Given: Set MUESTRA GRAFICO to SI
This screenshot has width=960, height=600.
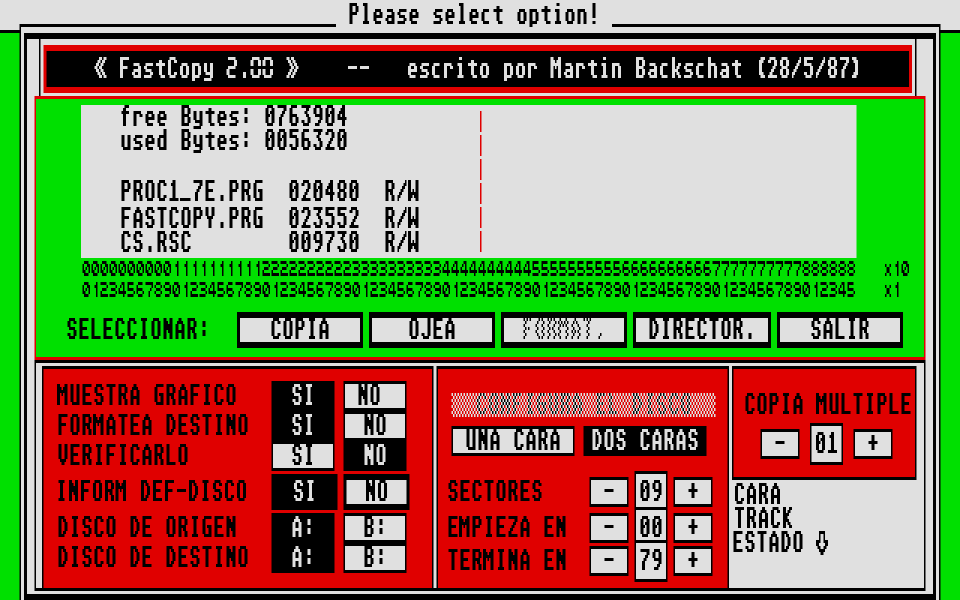Looking at the screenshot, I should [303, 396].
